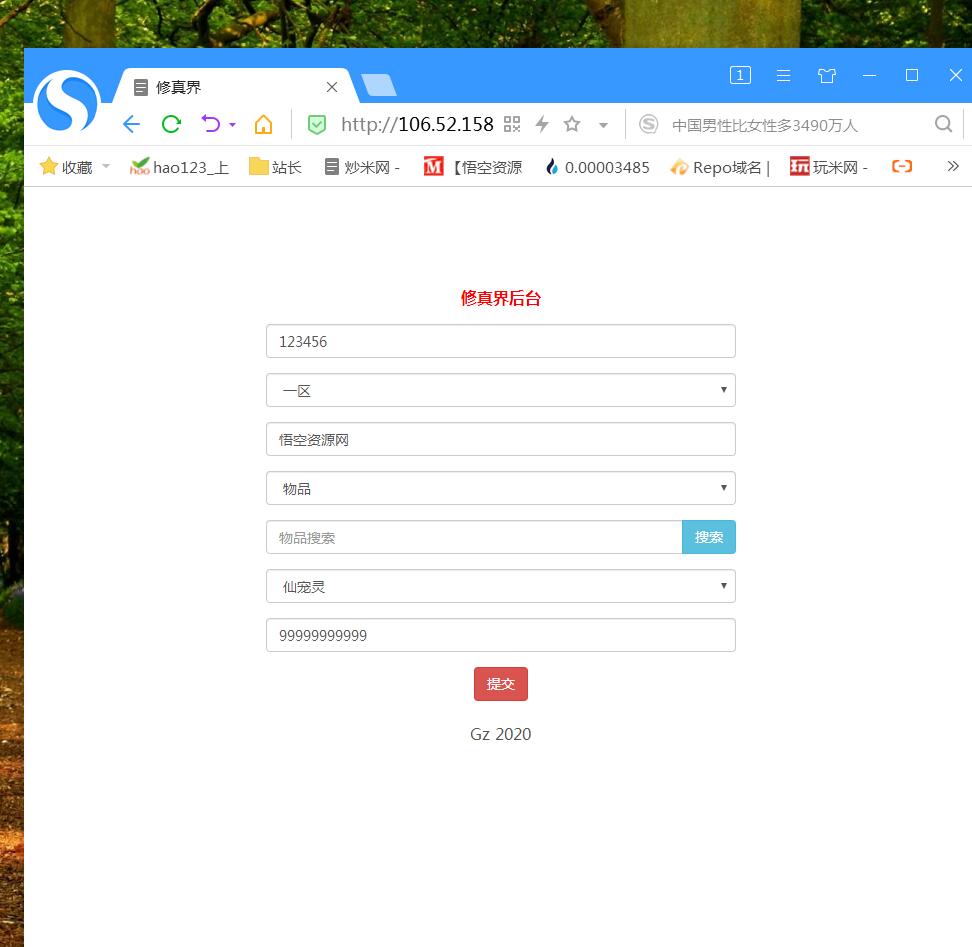This screenshot has width=972, height=947.
Task: Click the QR code icon in address bar
Action: (x=512, y=124)
